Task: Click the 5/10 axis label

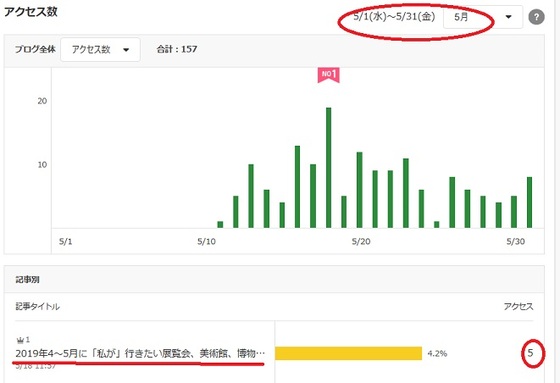Action: [x=206, y=242]
